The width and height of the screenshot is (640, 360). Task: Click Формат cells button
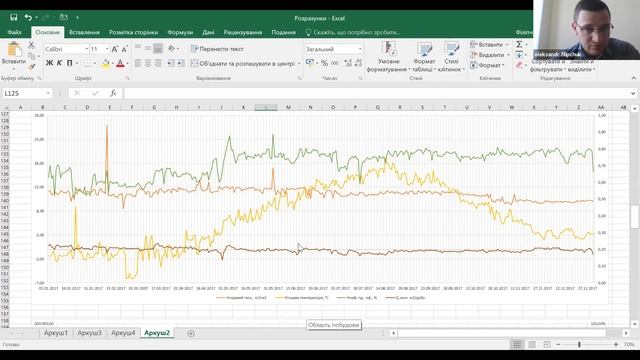[x=487, y=65]
